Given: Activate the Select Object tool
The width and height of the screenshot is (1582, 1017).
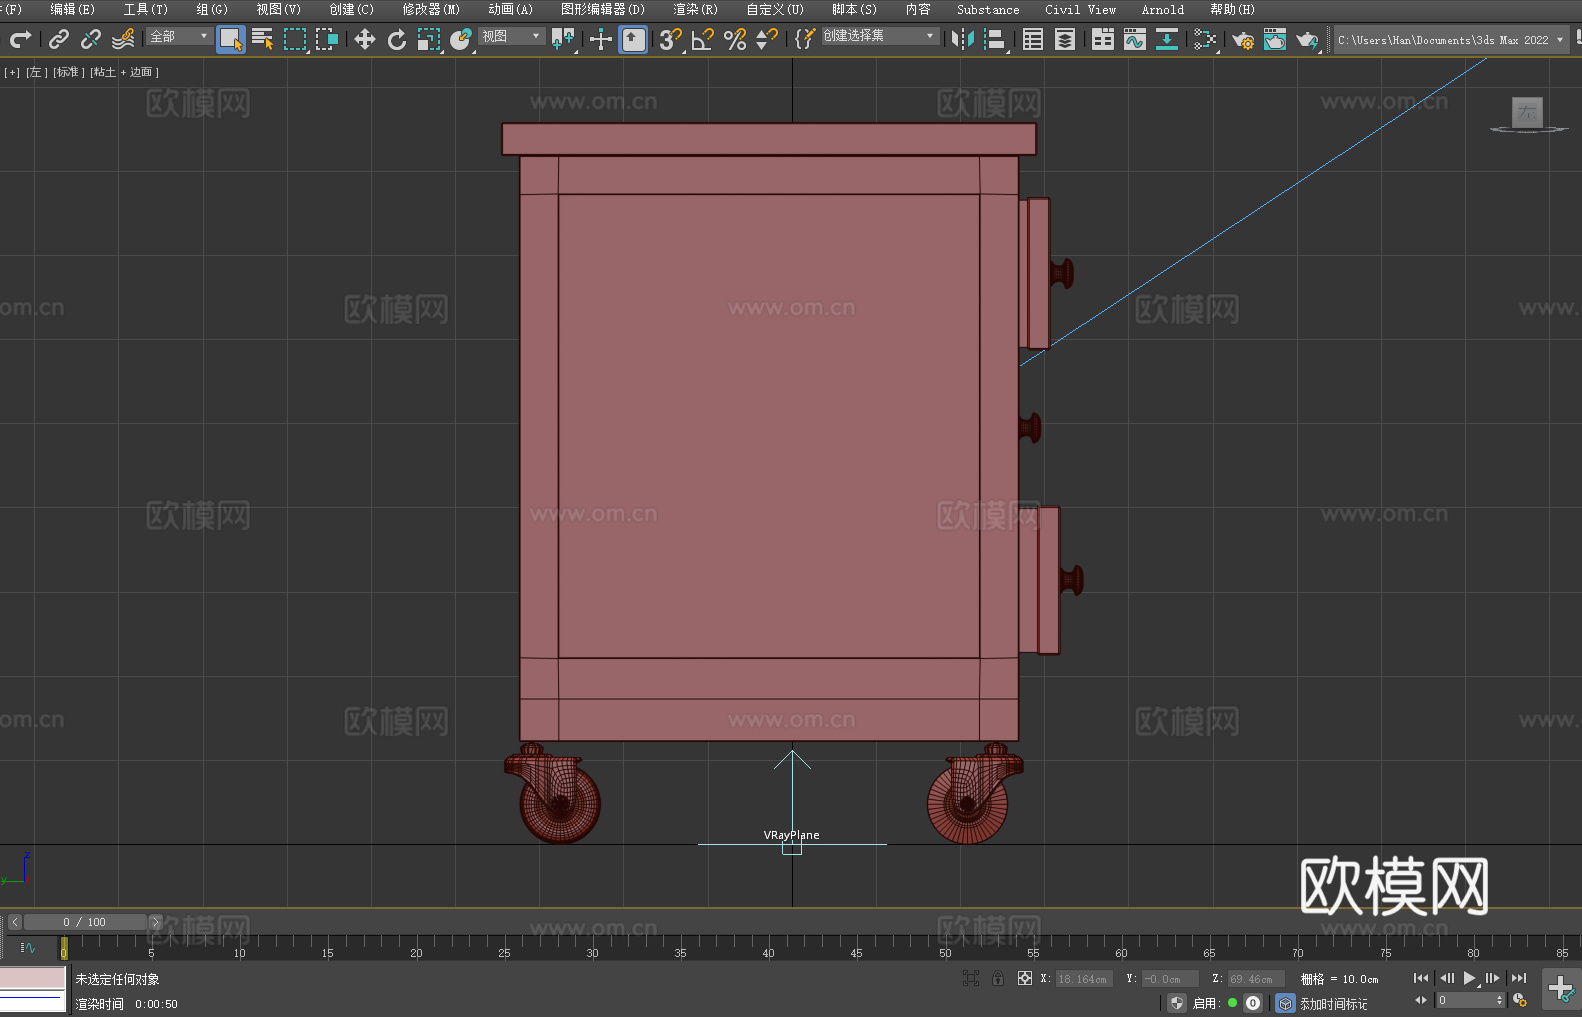Looking at the screenshot, I should [x=231, y=39].
